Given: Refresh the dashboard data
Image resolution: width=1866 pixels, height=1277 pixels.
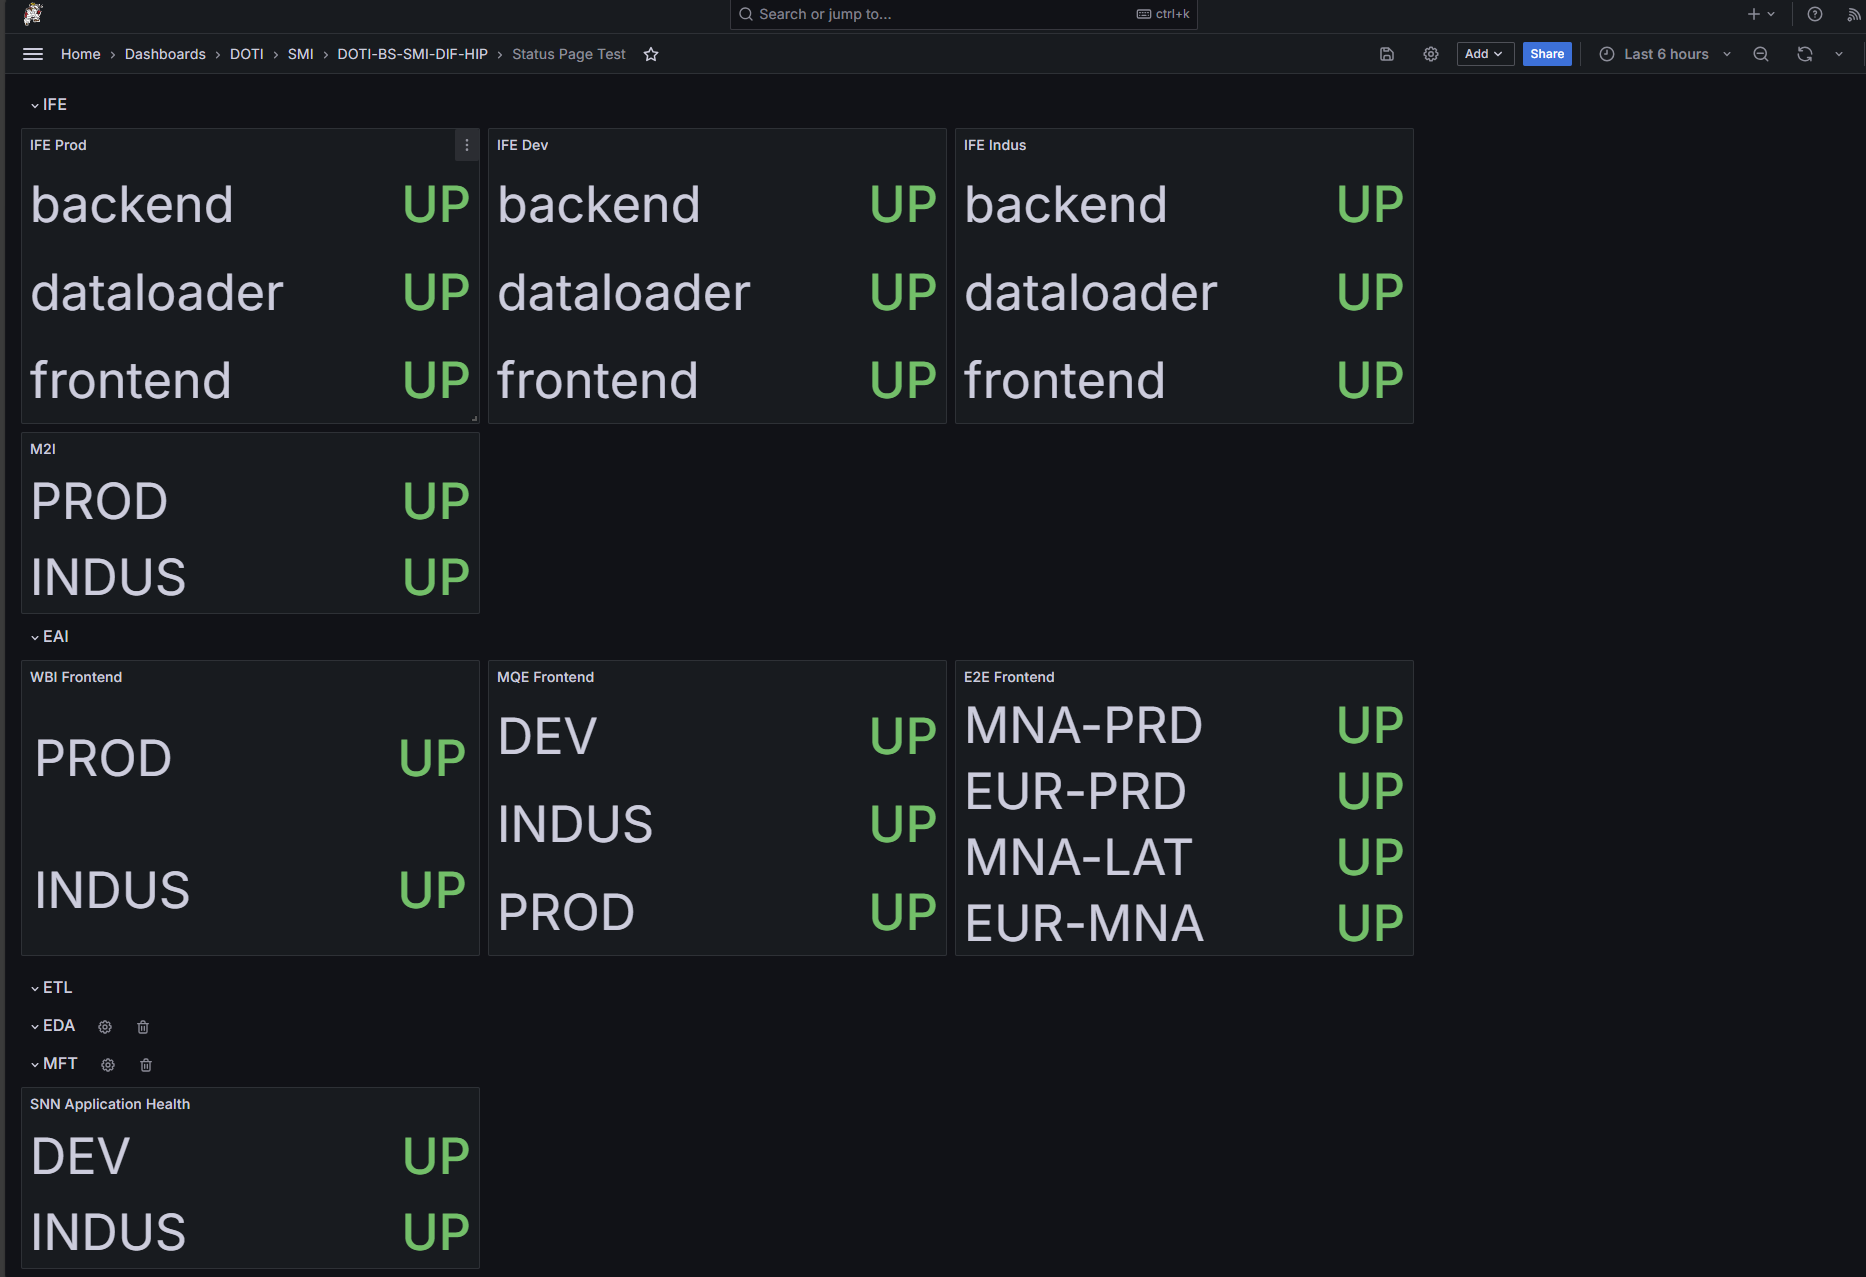Looking at the screenshot, I should pos(1805,54).
